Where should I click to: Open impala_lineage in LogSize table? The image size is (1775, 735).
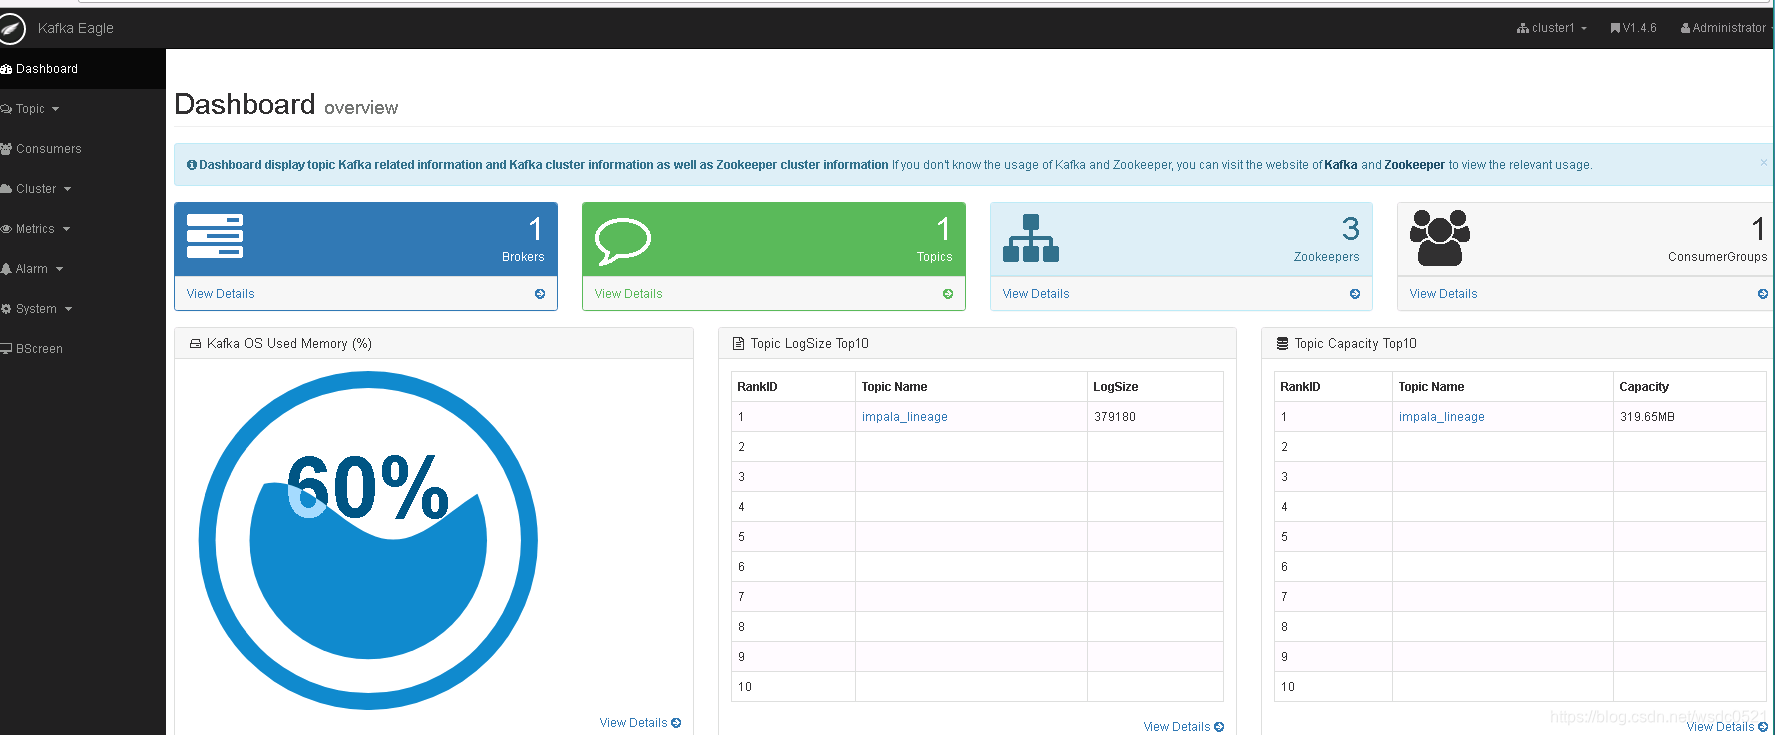pos(905,417)
